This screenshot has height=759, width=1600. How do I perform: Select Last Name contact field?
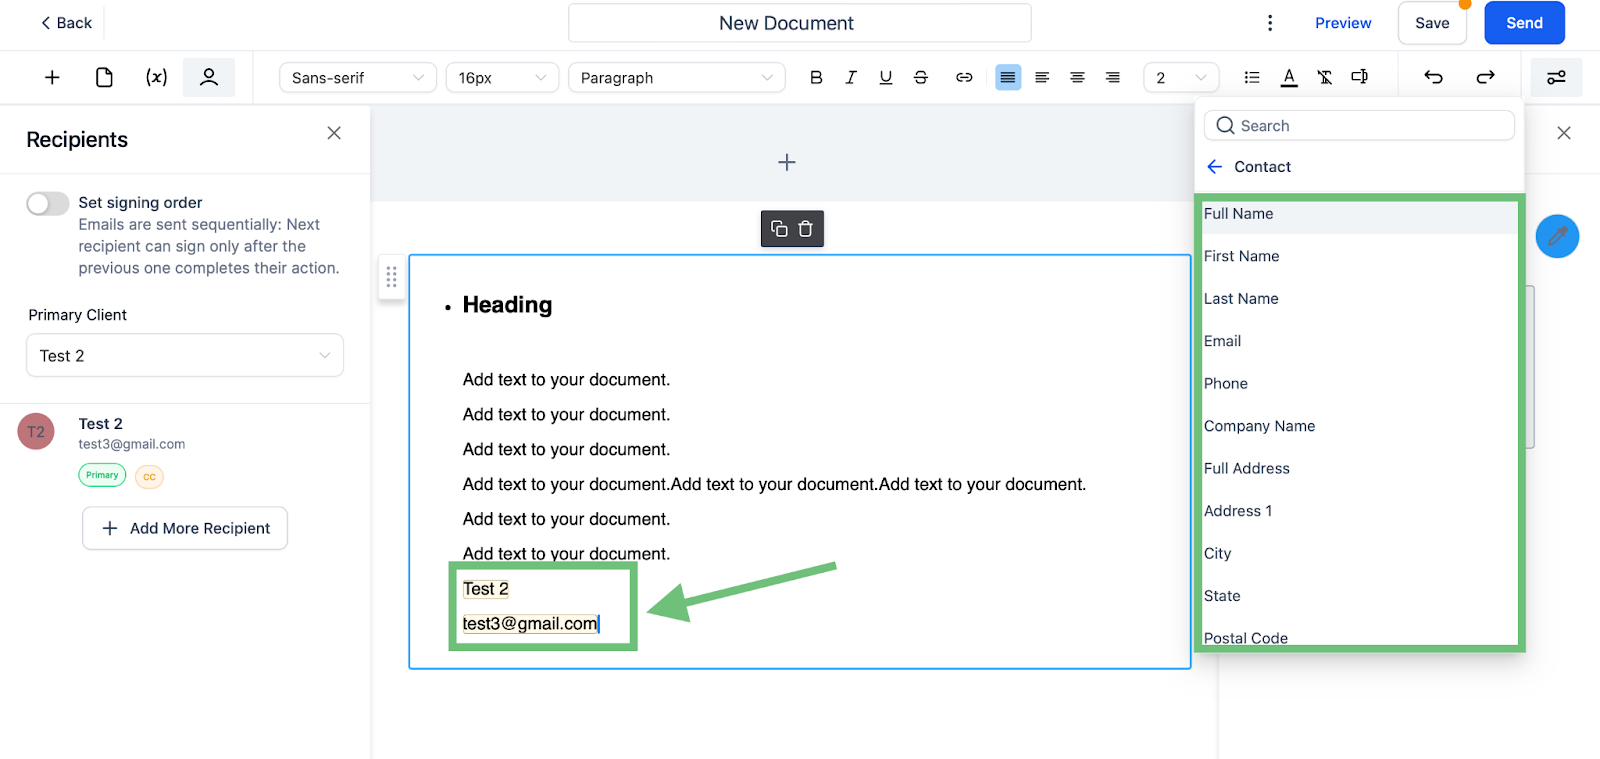click(x=1360, y=299)
